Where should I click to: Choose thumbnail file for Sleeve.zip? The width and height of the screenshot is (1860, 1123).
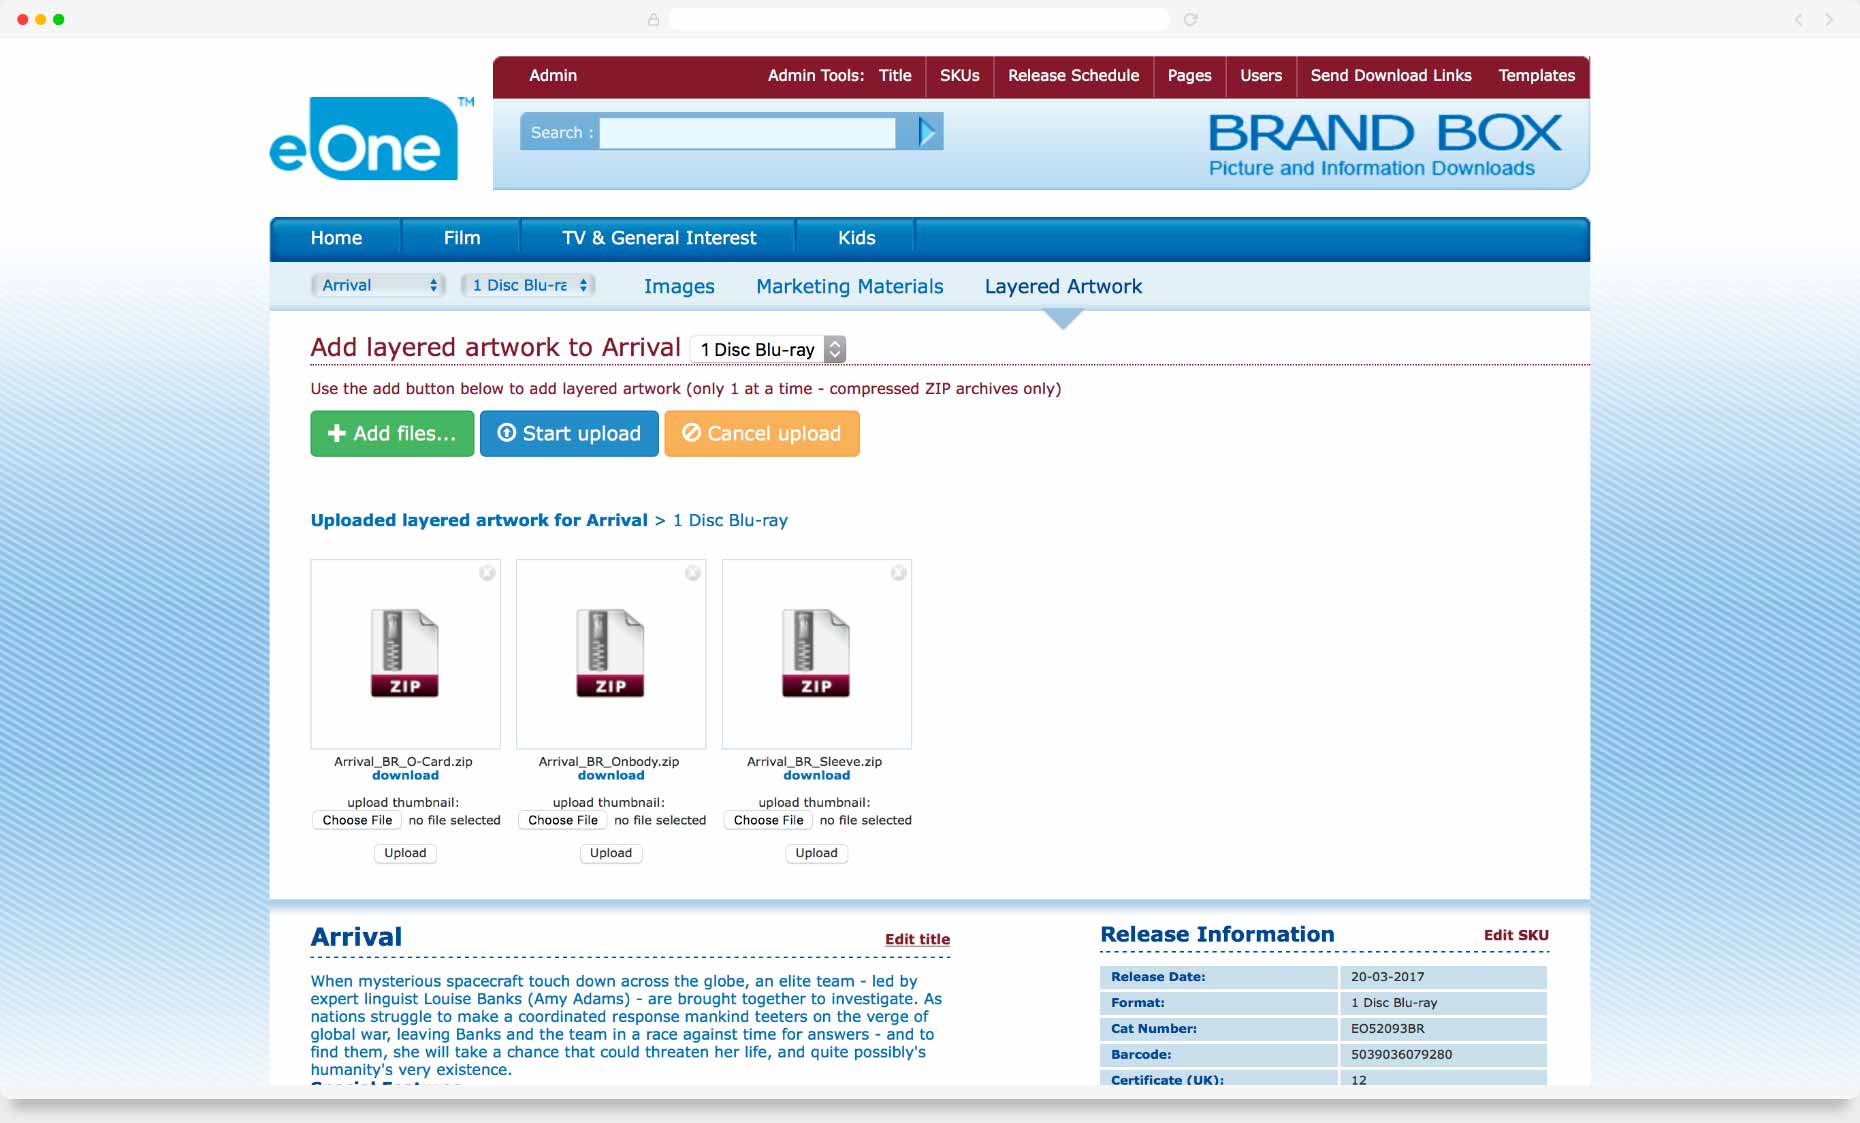(768, 820)
